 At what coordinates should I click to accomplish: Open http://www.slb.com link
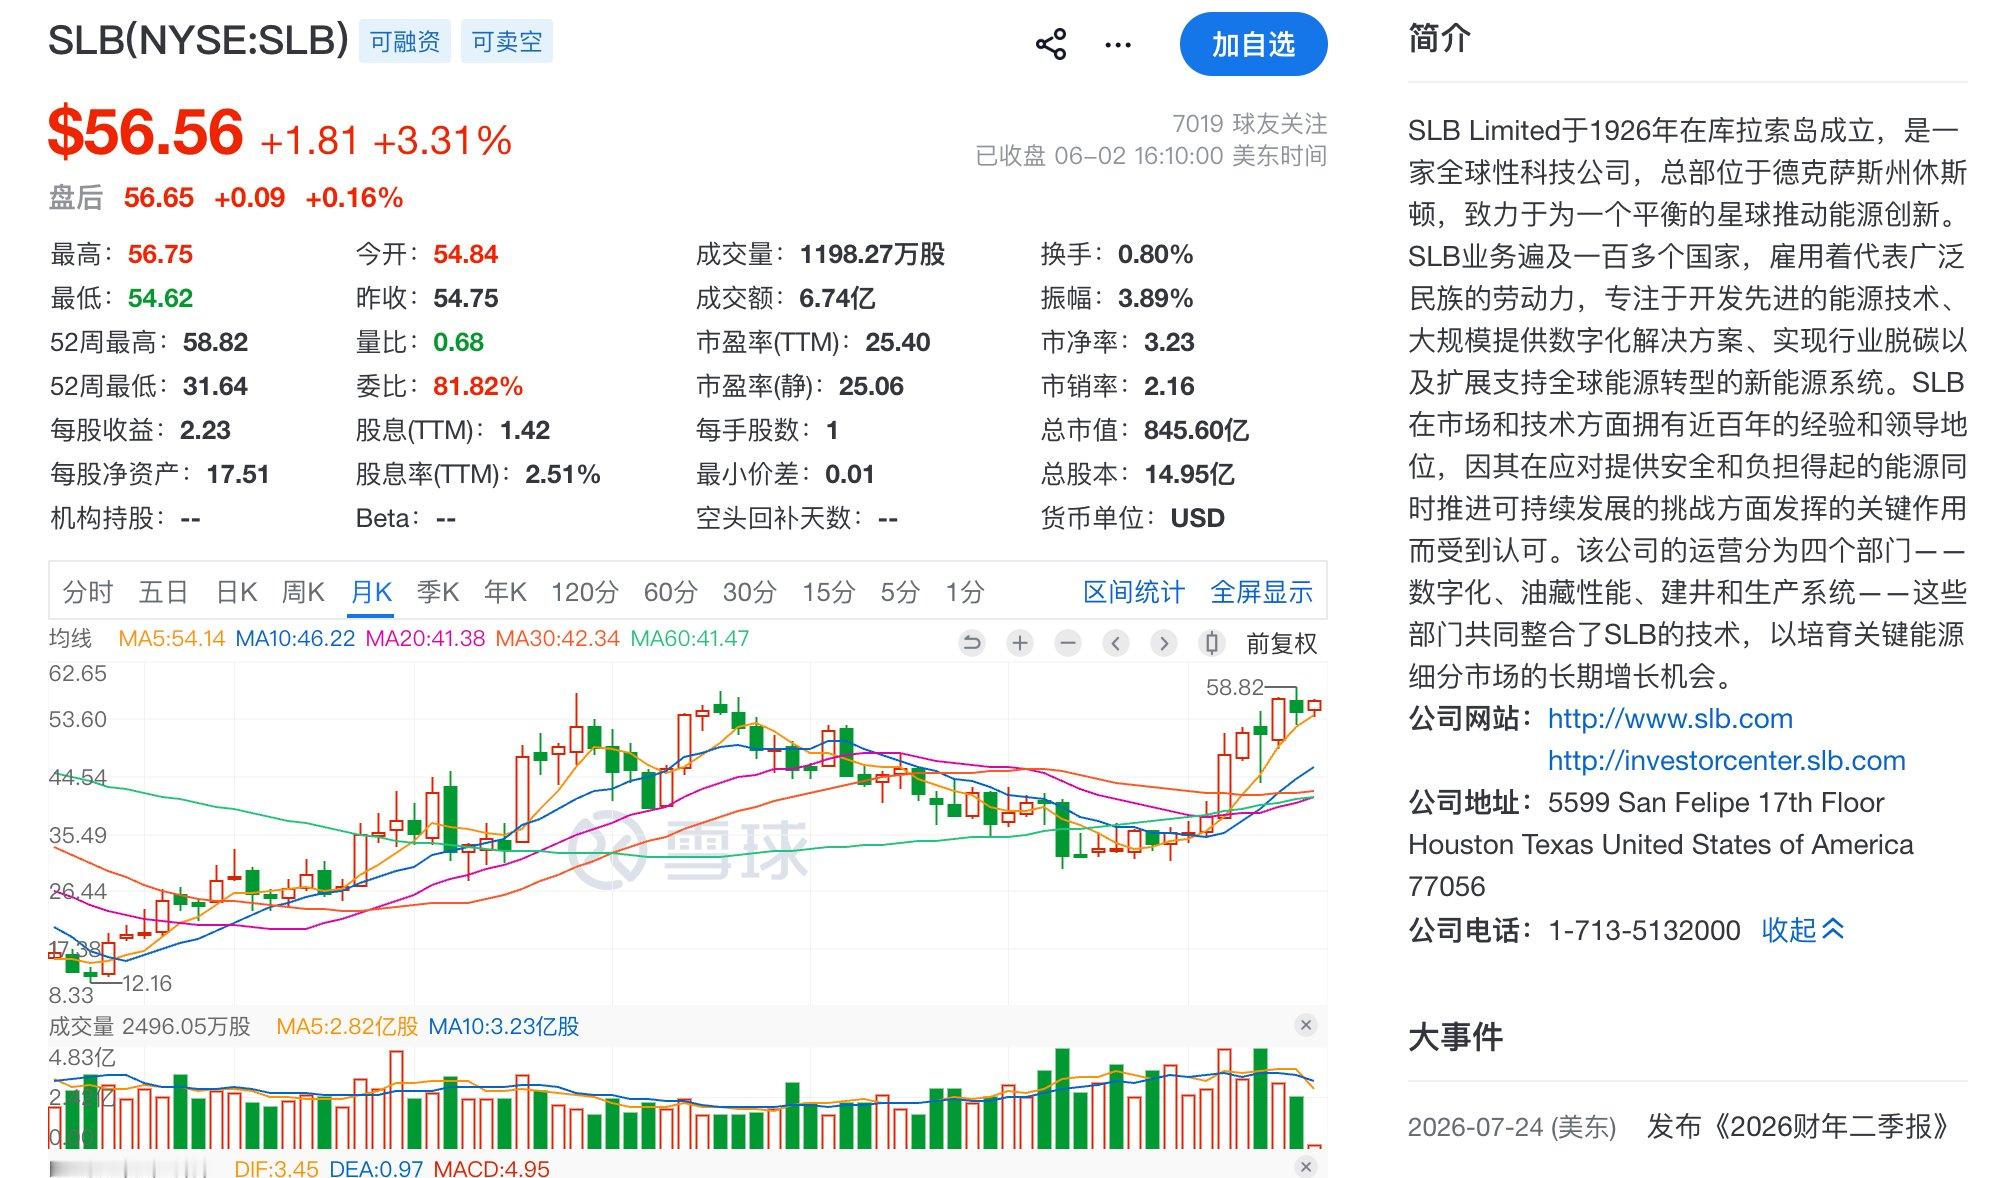click(x=1670, y=718)
